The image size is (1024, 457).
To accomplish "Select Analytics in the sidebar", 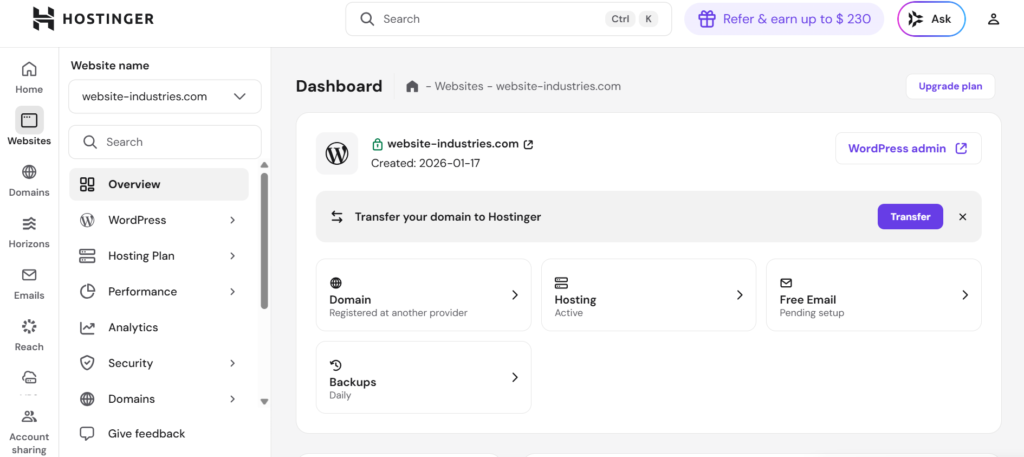I will pyautogui.click(x=133, y=327).
